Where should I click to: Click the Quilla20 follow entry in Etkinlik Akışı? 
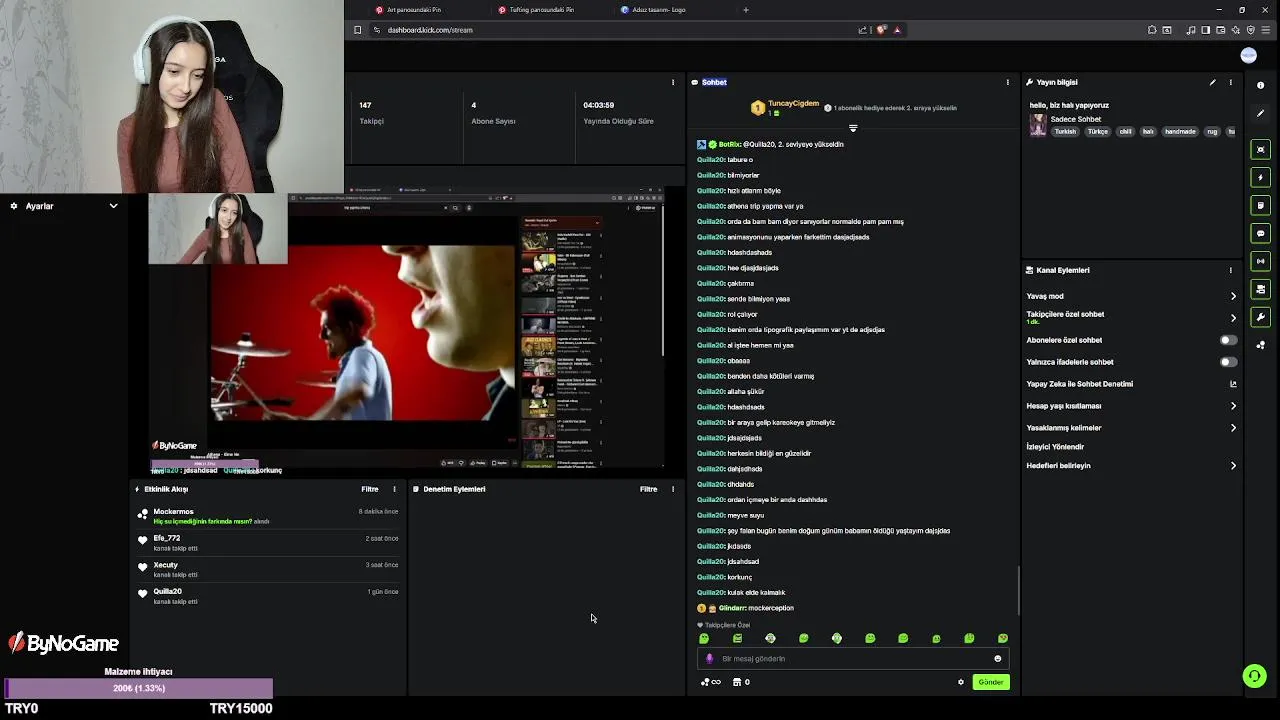tap(267, 596)
